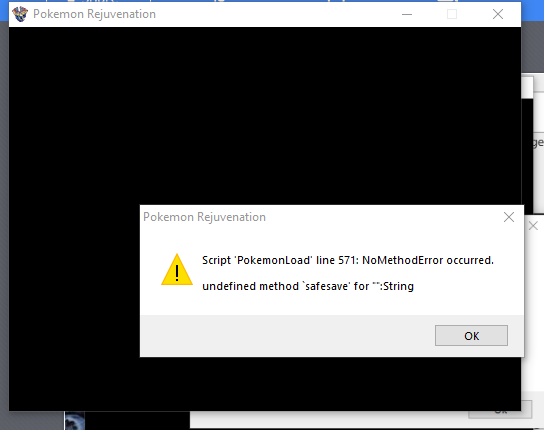
Task: Click the error dialog's Pokemon Rejuvenation title
Action: [204, 217]
